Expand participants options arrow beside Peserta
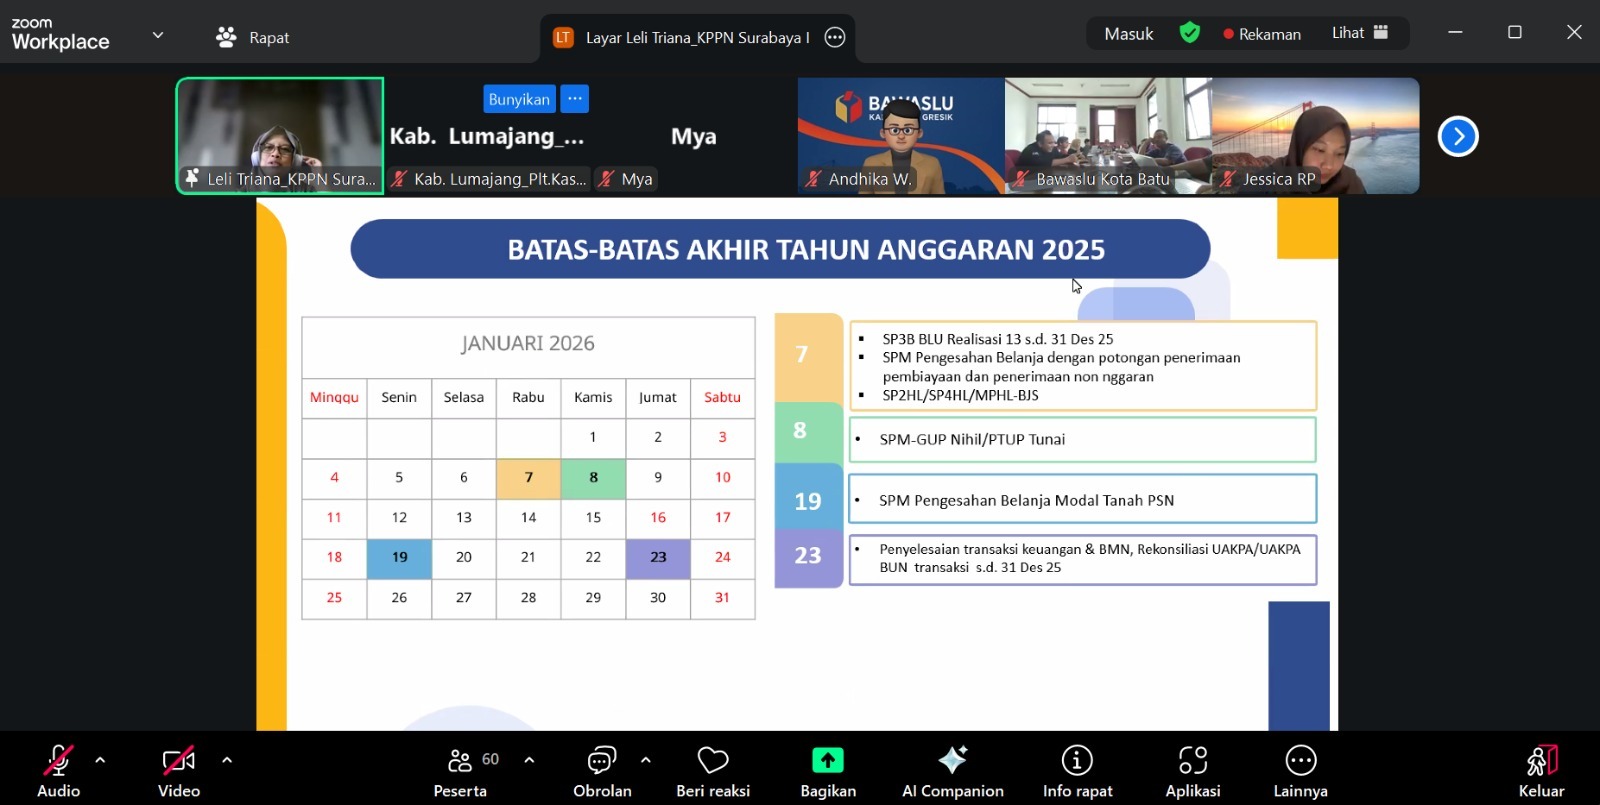1600x805 pixels. click(x=529, y=761)
